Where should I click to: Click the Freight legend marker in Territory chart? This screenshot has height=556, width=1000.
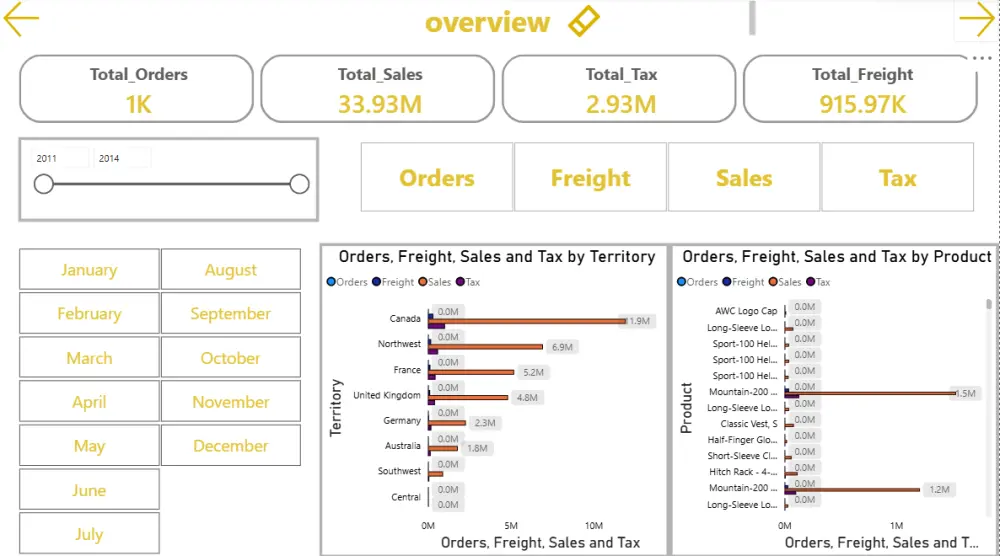point(376,282)
